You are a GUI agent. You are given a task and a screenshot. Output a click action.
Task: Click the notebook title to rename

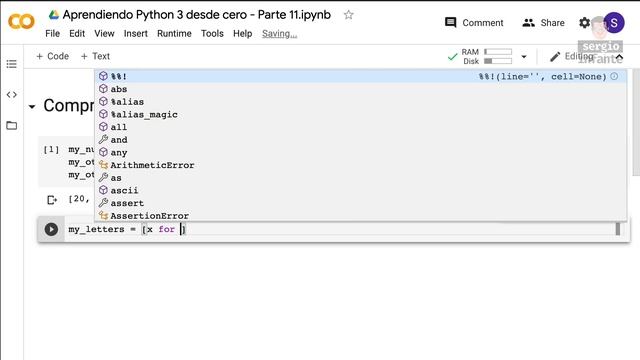pyautogui.click(x=197, y=15)
